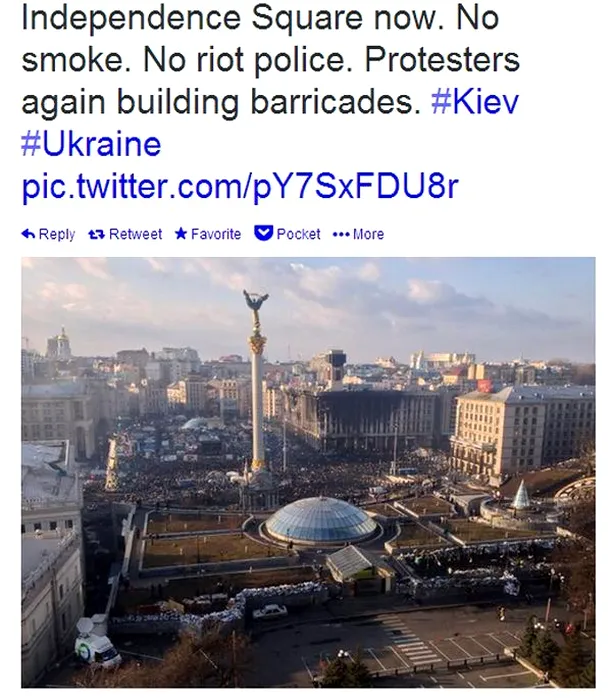612x700 pixels.
Task: Click the Retweet arrows icon
Action: coord(97,234)
